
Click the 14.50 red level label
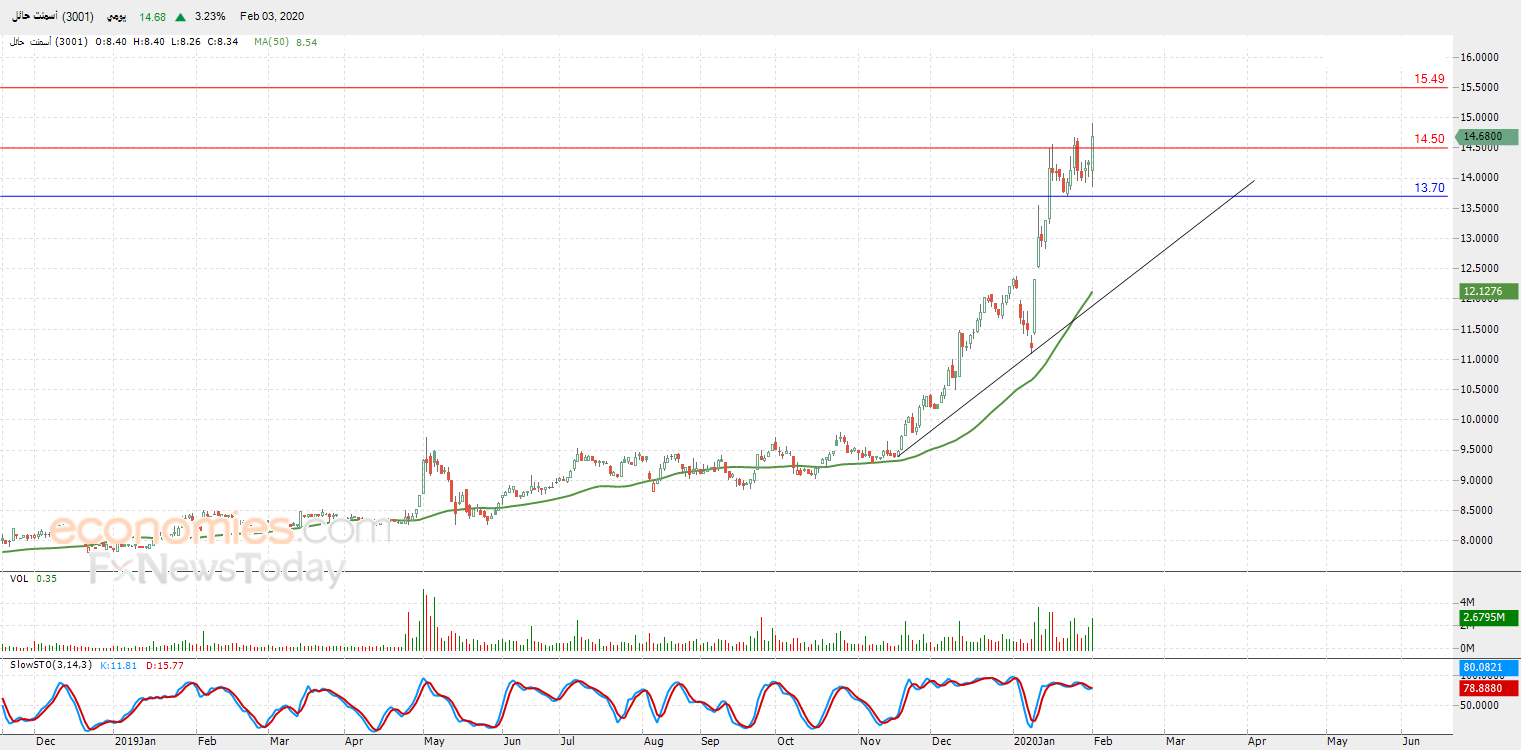(x=1429, y=139)
